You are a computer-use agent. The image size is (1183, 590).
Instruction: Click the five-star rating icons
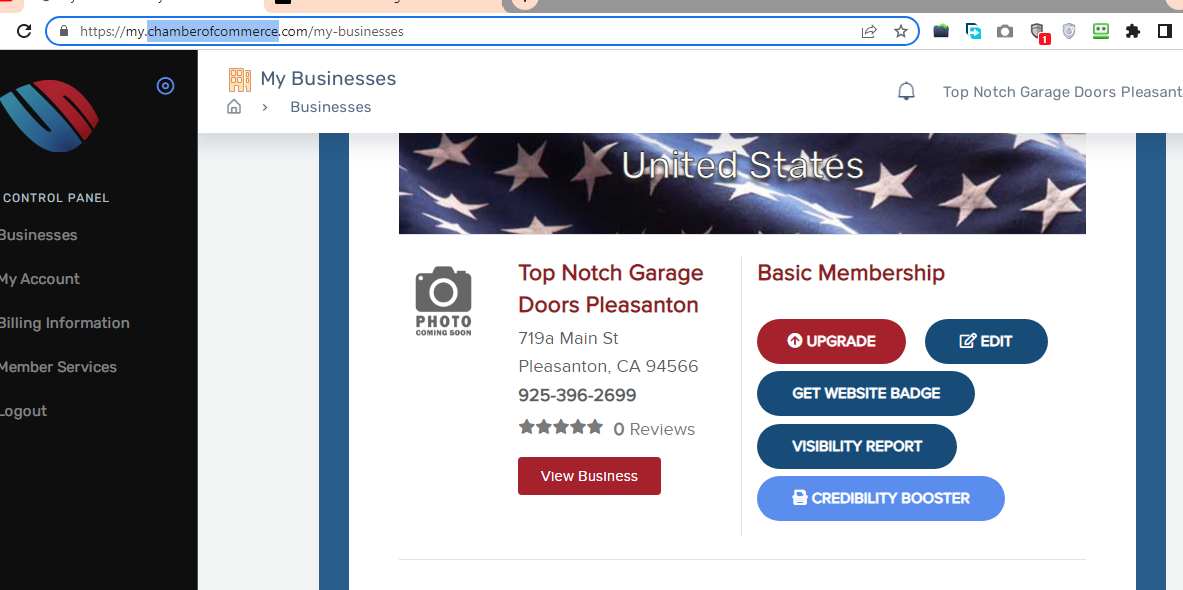[x=561, y=428]
